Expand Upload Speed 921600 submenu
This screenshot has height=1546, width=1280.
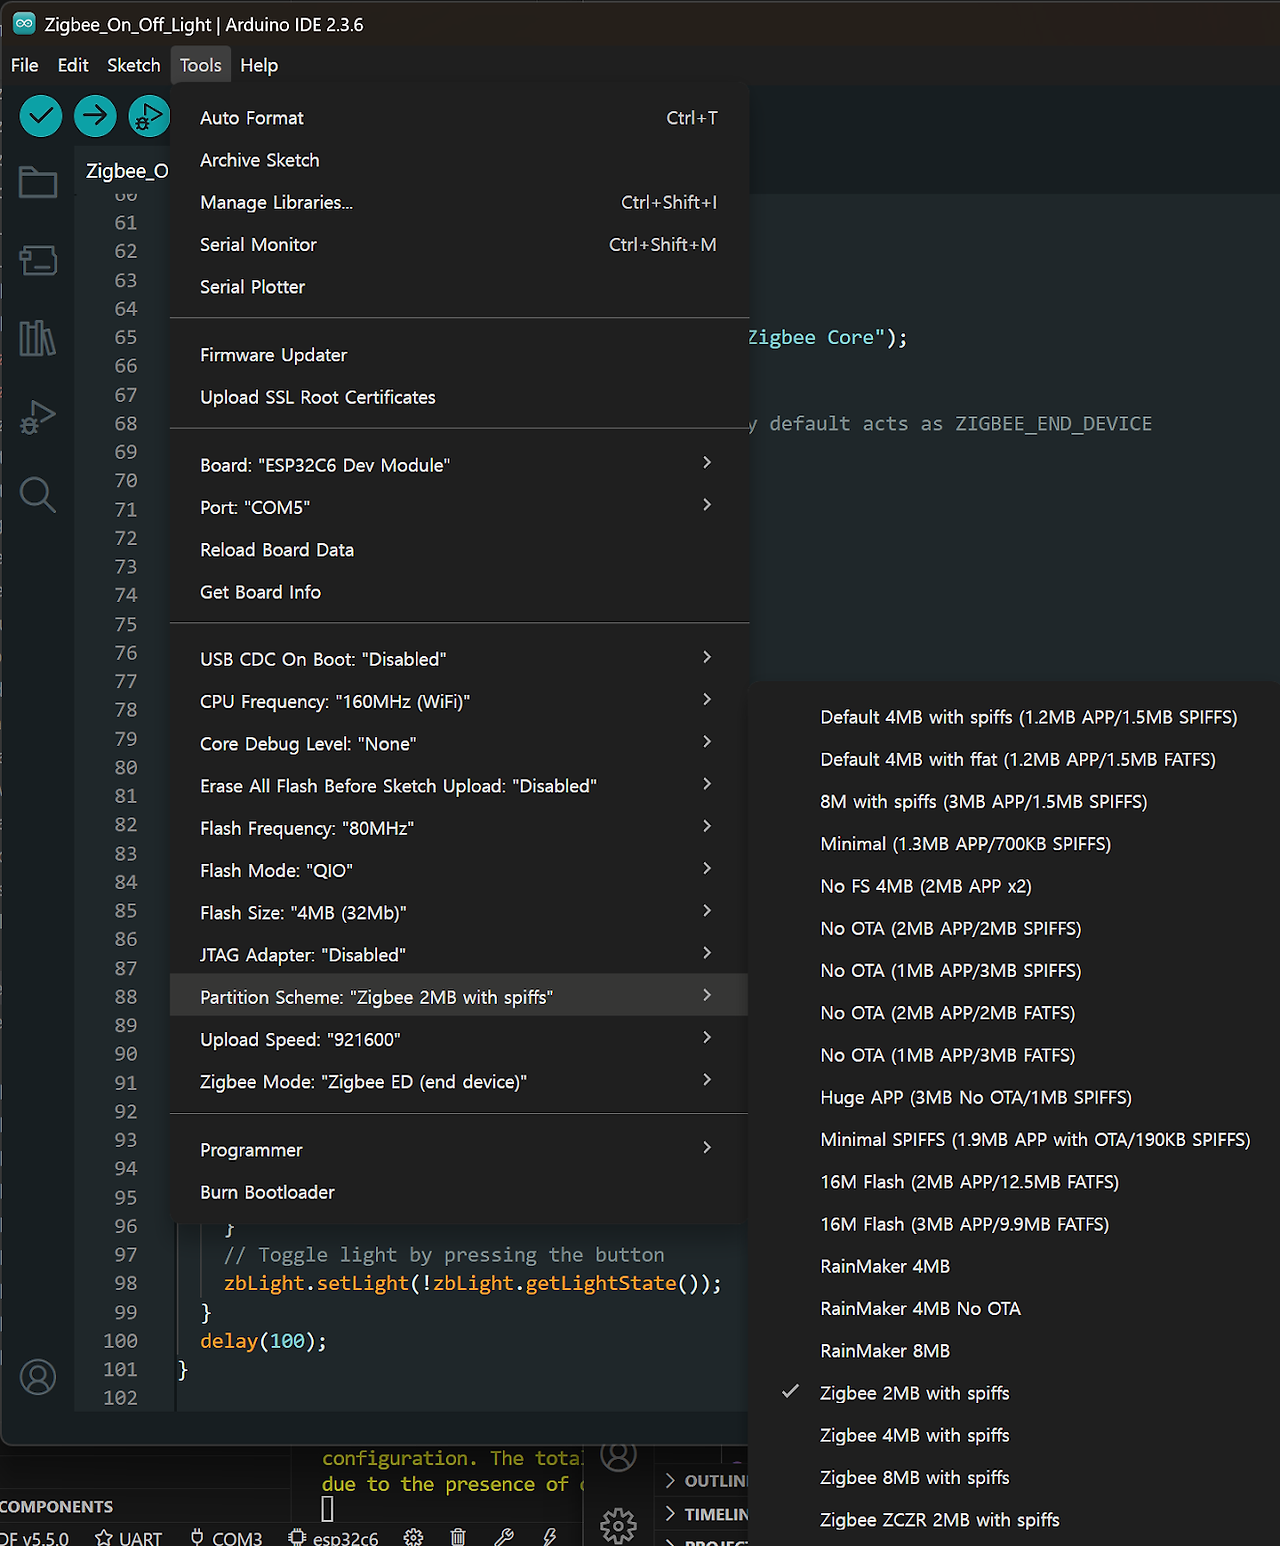pyautogui.click(x=459, y=1039)
